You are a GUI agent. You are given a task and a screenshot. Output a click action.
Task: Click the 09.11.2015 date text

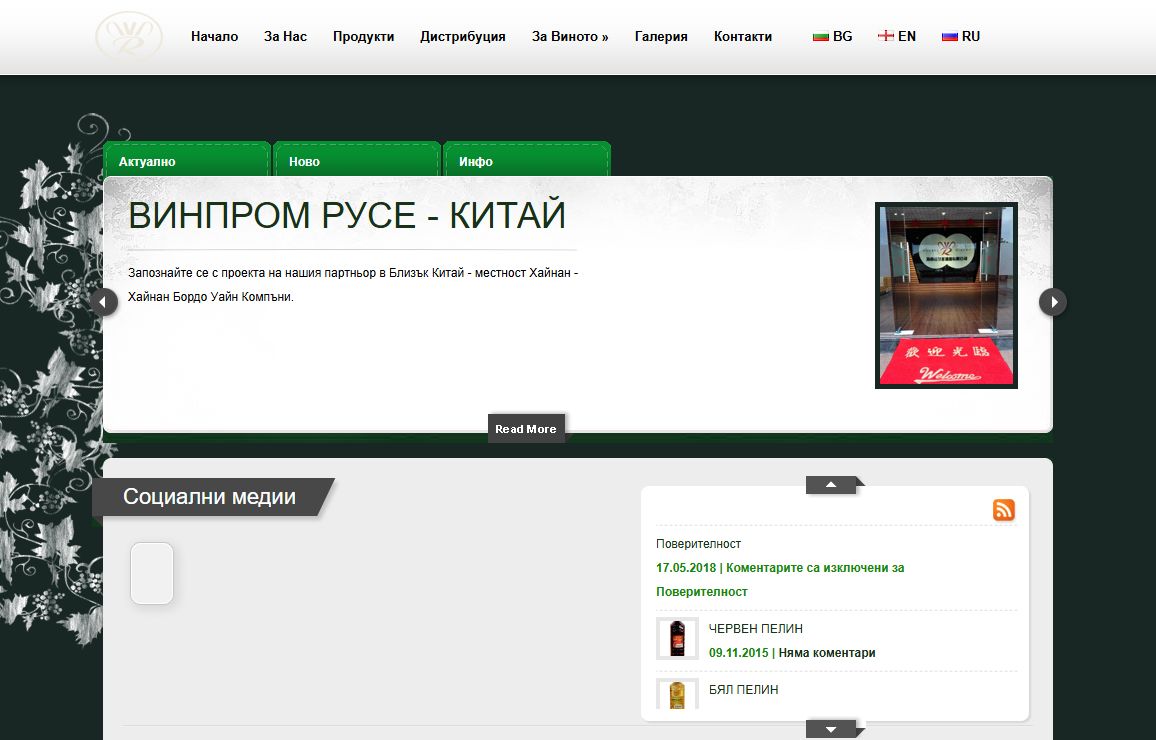coord(738,653)
